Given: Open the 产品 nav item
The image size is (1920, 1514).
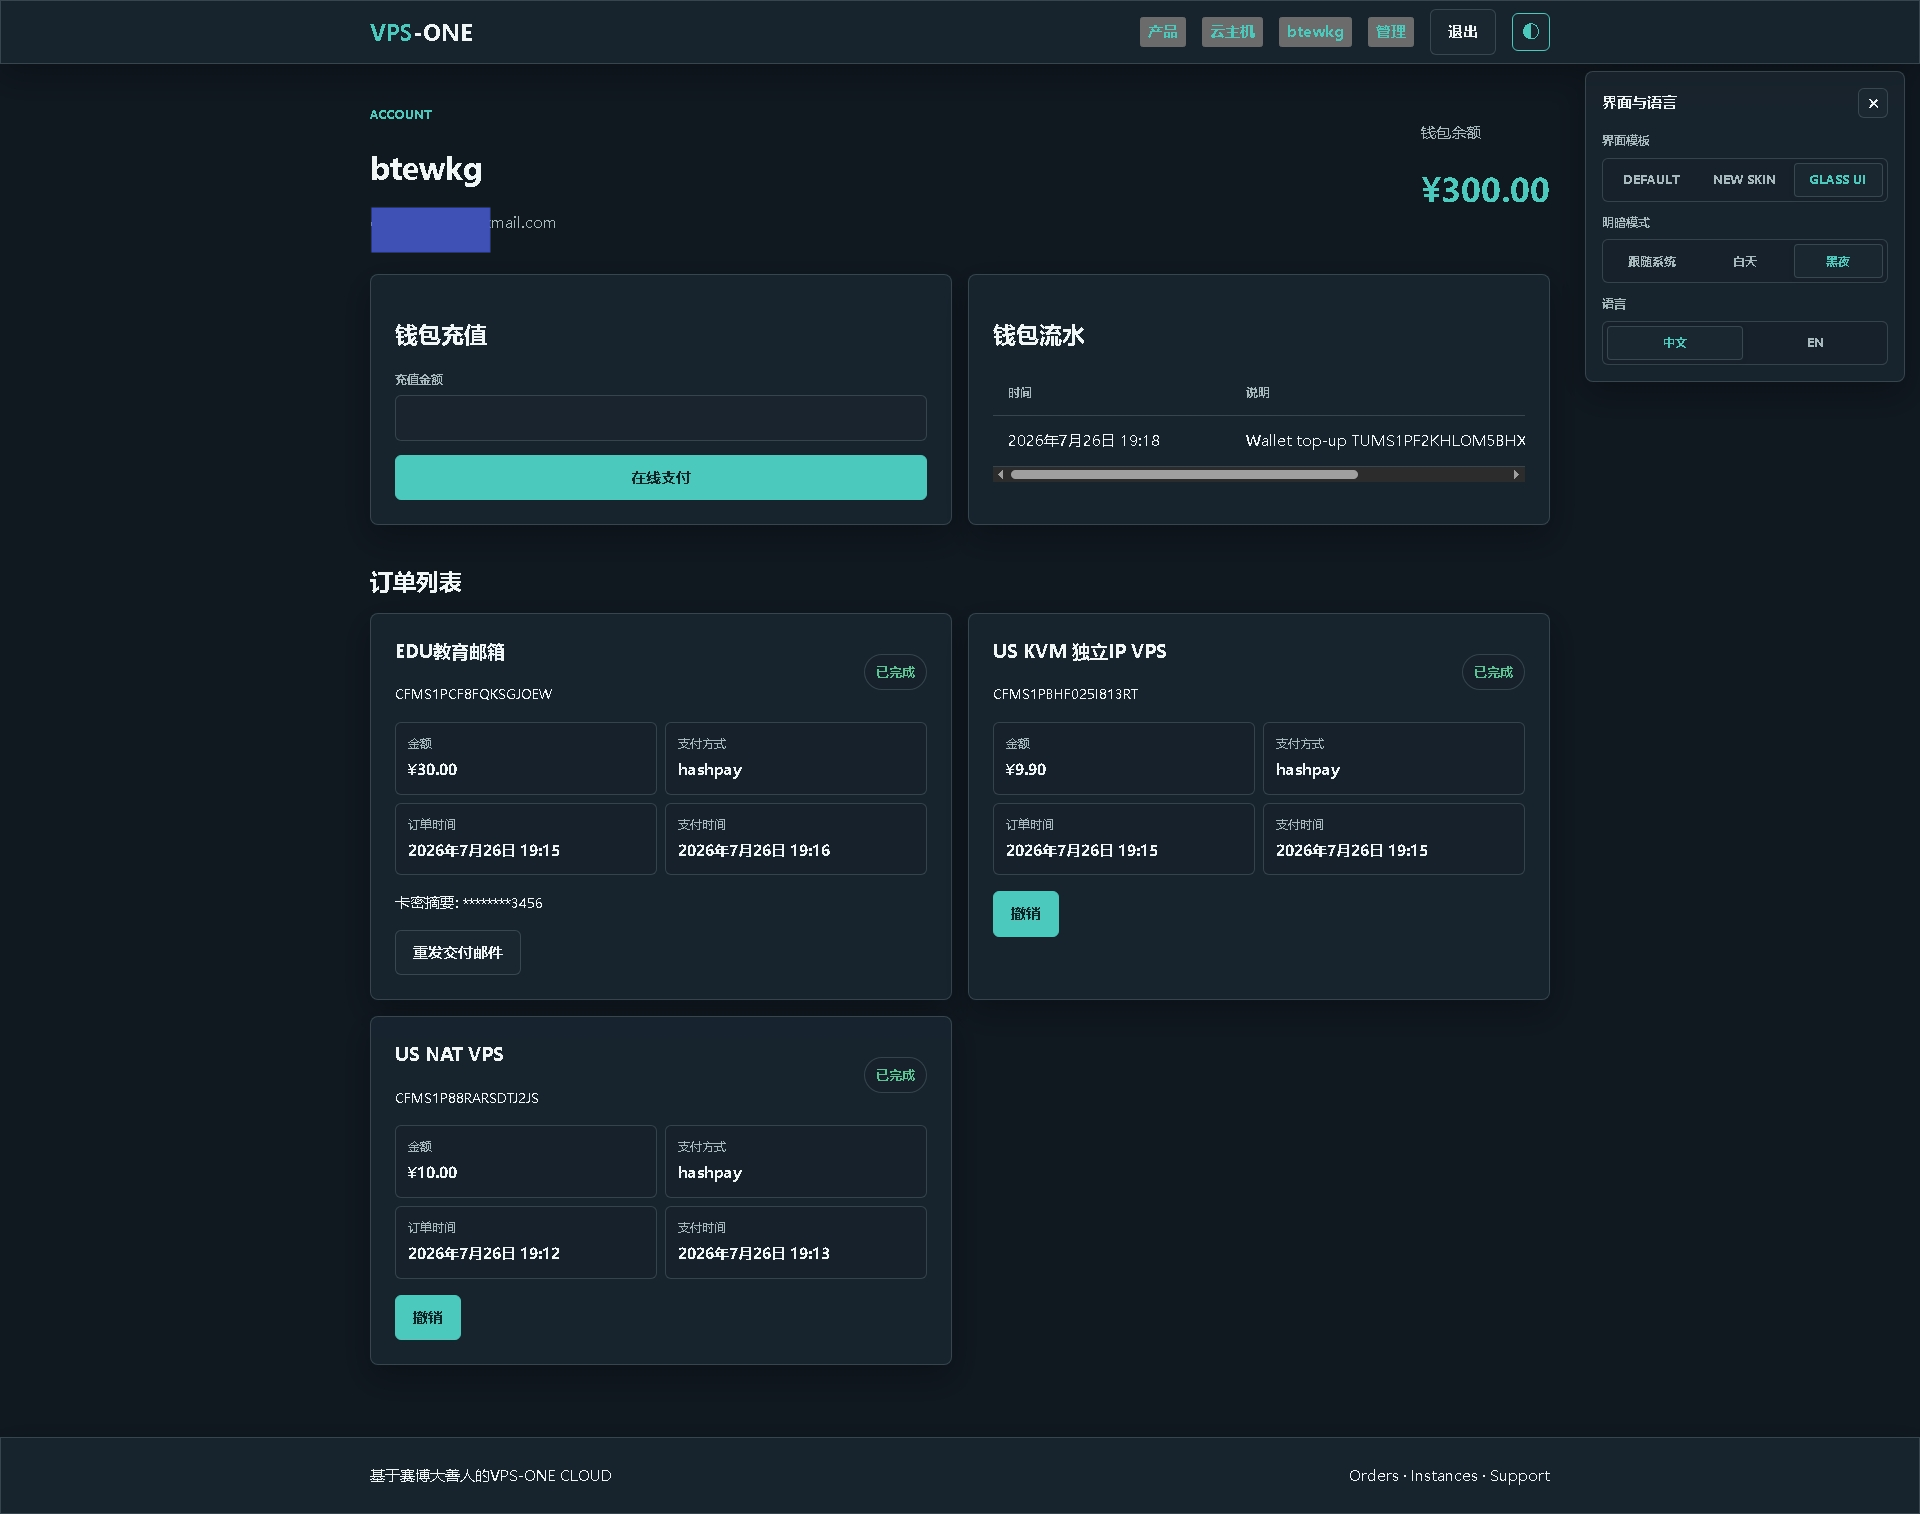Looking at the screenshot, I should [1162, 32].
